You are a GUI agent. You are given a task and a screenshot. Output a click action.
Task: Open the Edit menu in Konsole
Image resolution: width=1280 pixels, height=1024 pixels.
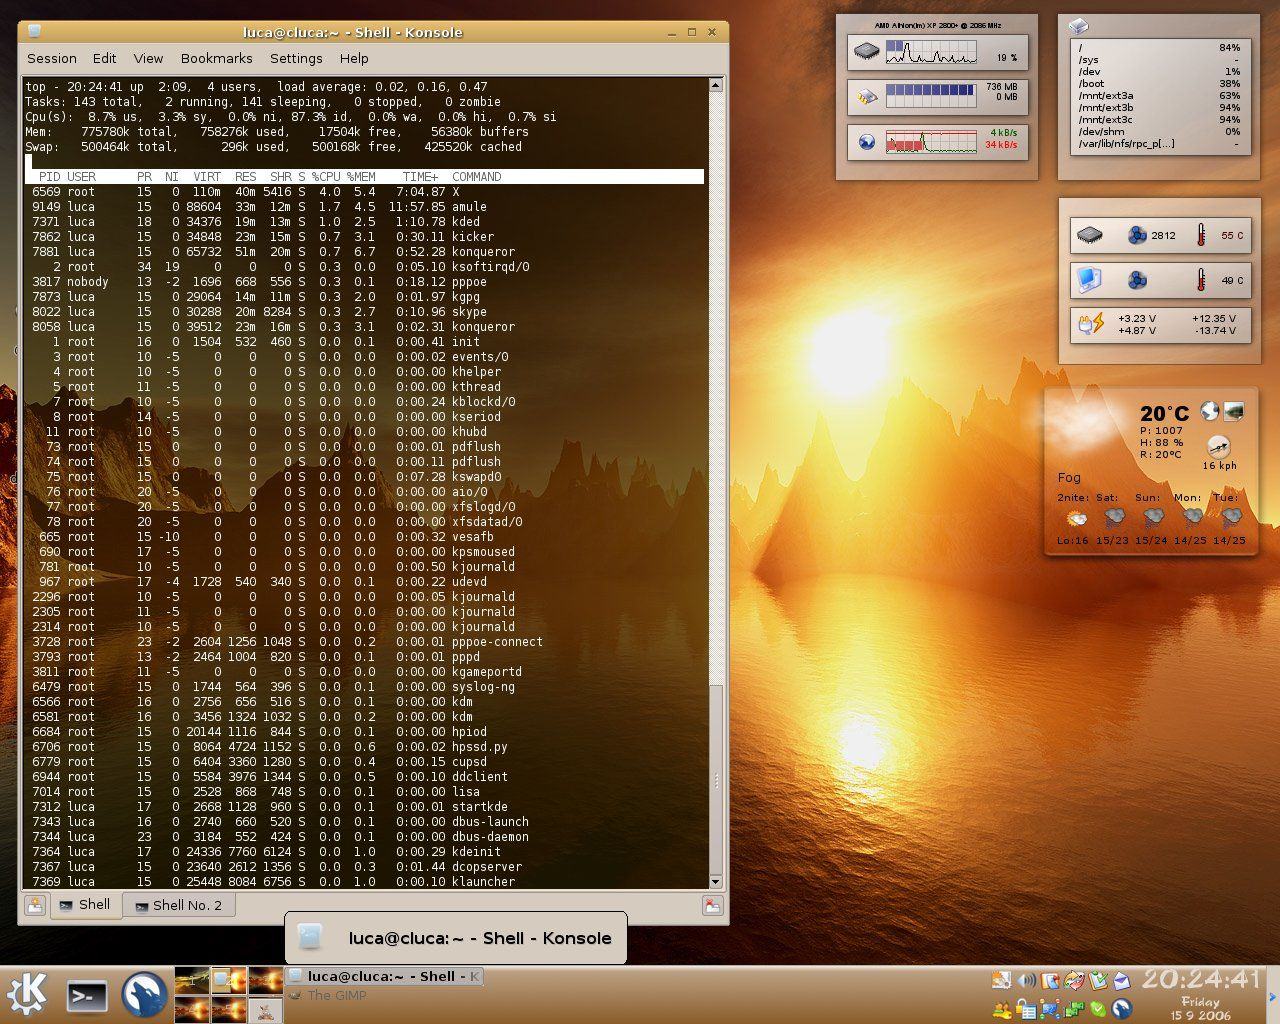(x=104, y=59)
